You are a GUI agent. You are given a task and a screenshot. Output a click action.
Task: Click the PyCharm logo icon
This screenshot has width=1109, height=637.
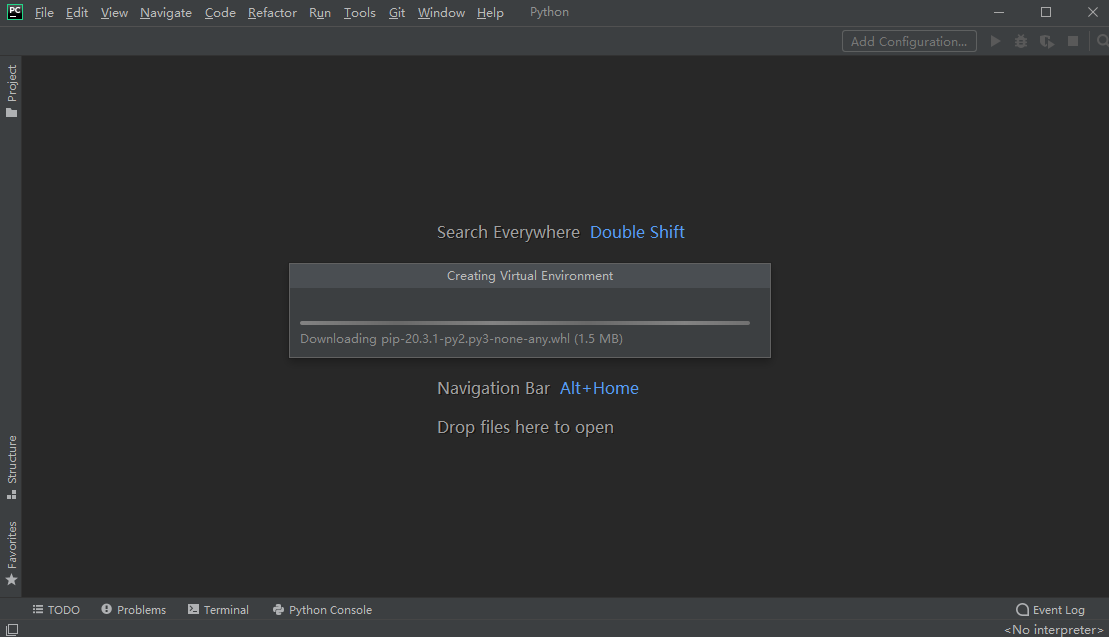tap(14, 12)
